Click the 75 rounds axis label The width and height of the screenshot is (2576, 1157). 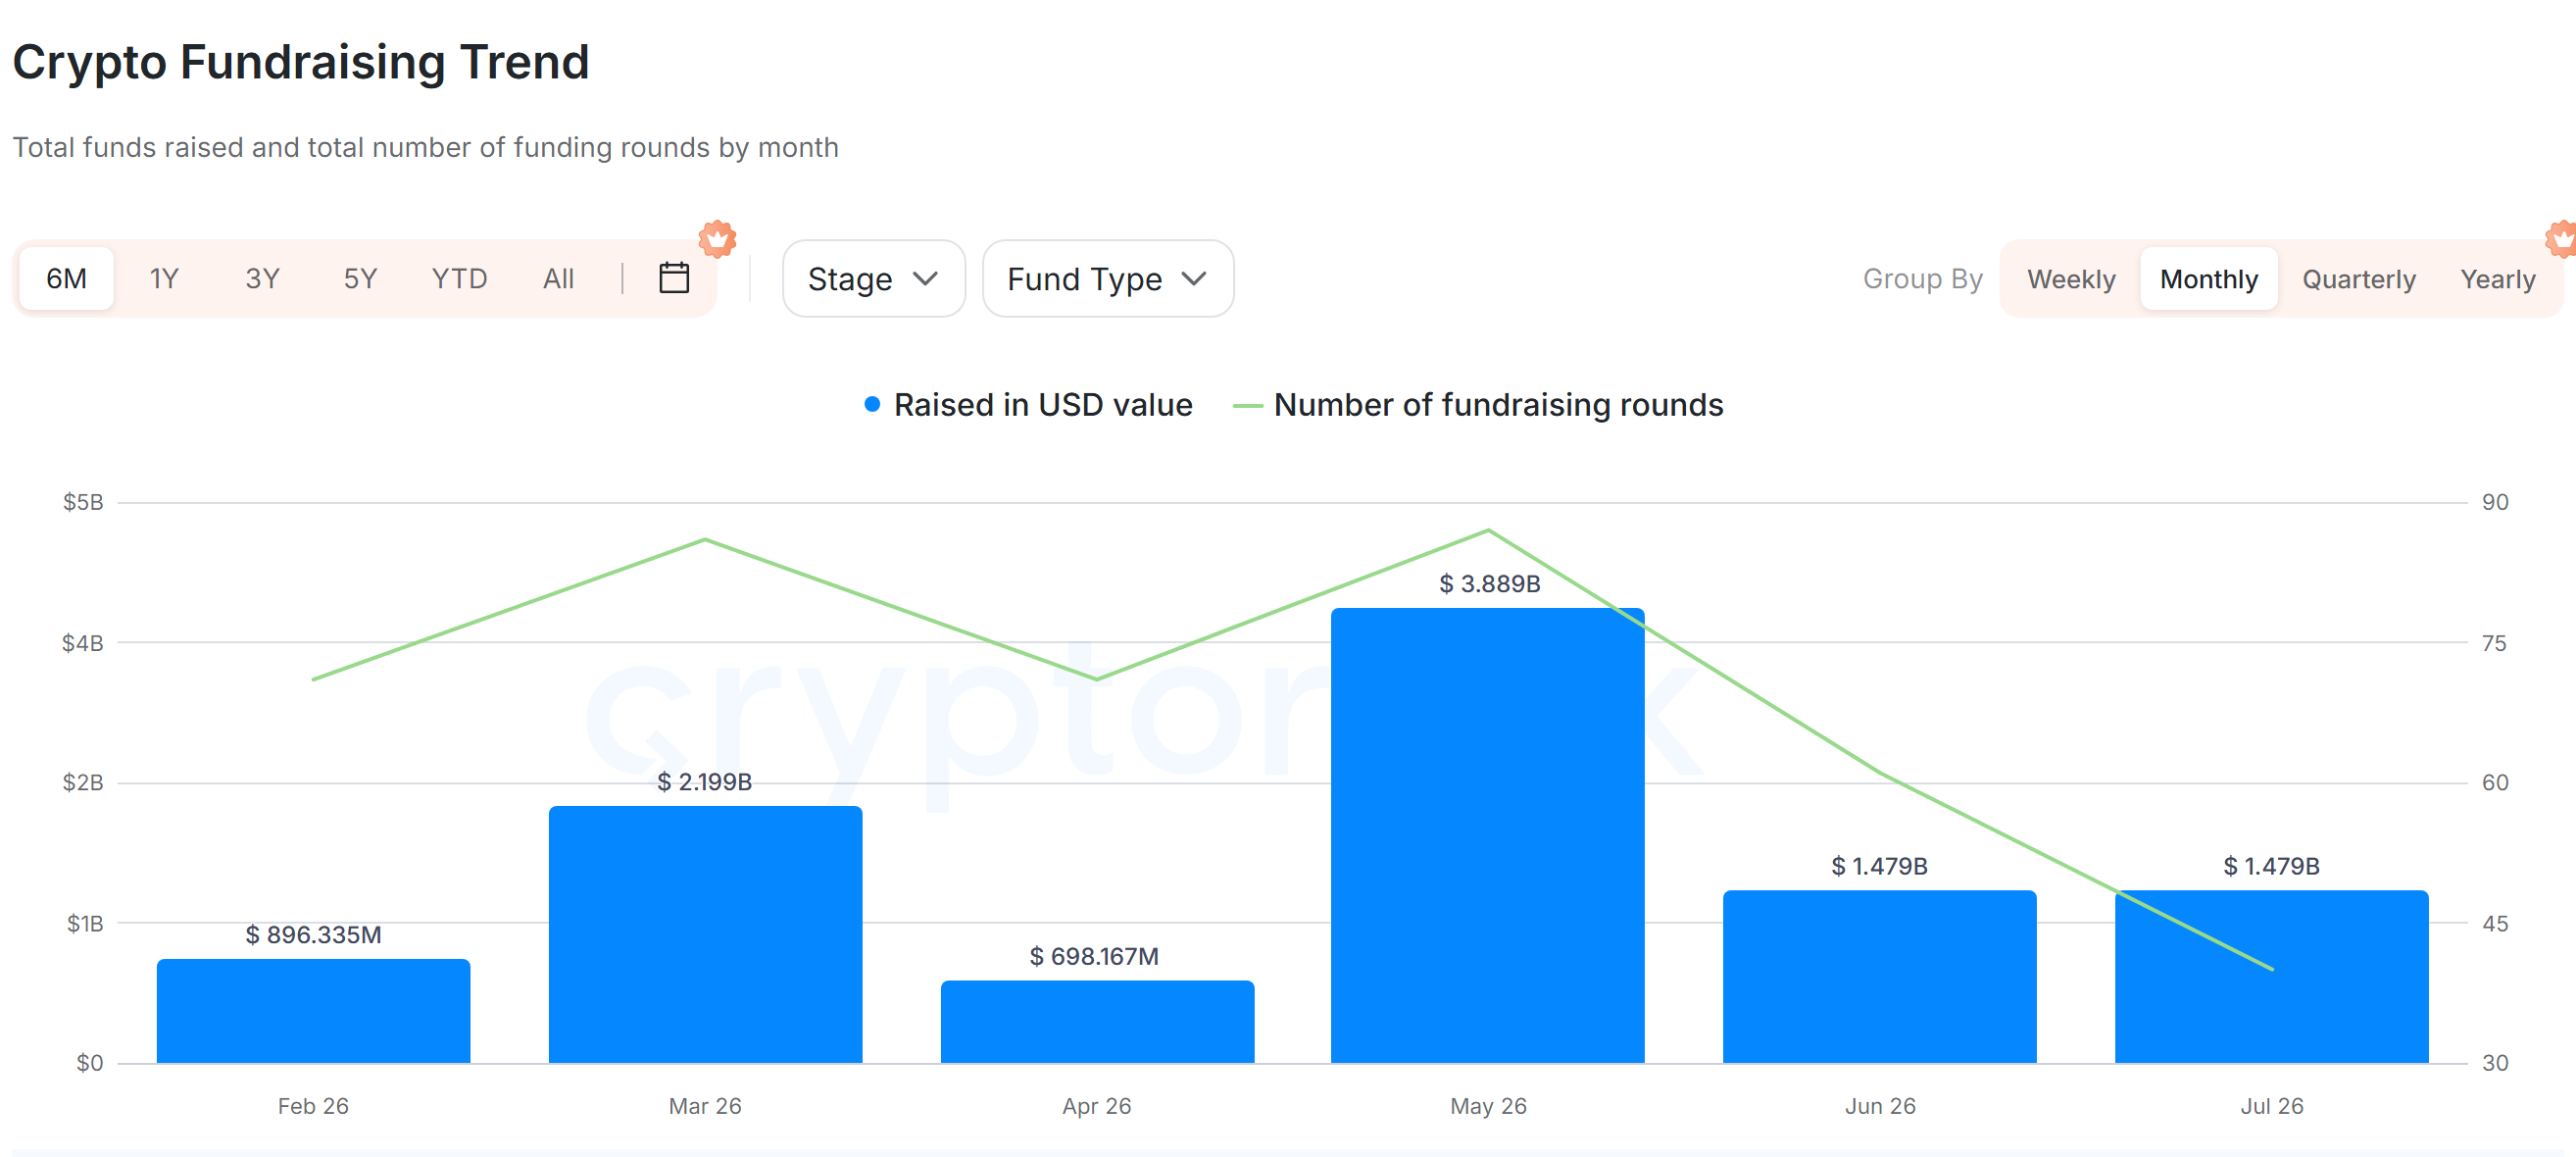(x=2494, y=643)
